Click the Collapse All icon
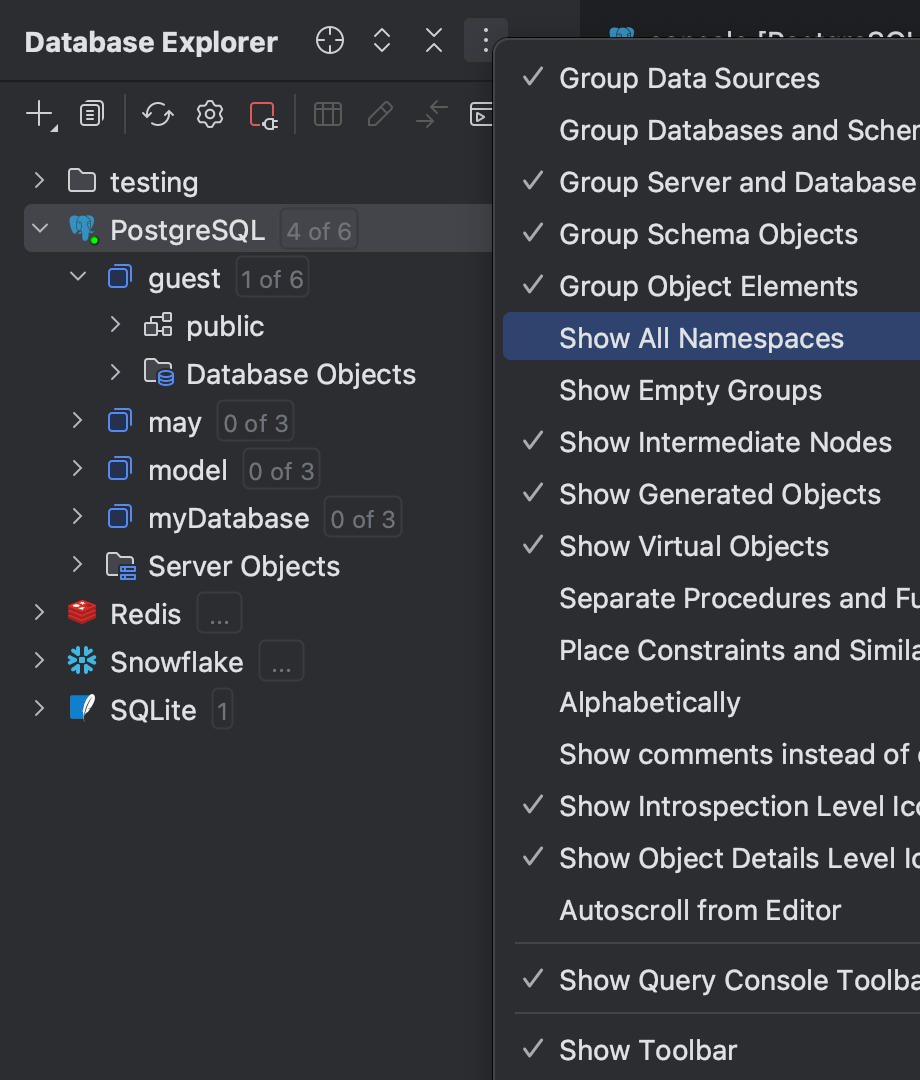Viewport: 920px width, 1080px height. coord(433,40)
